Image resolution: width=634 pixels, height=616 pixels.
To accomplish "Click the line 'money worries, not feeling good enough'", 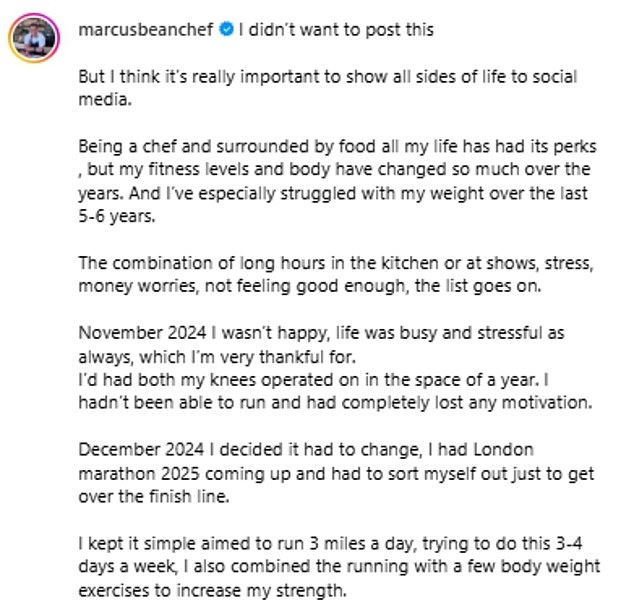I will tap(310, 286).
